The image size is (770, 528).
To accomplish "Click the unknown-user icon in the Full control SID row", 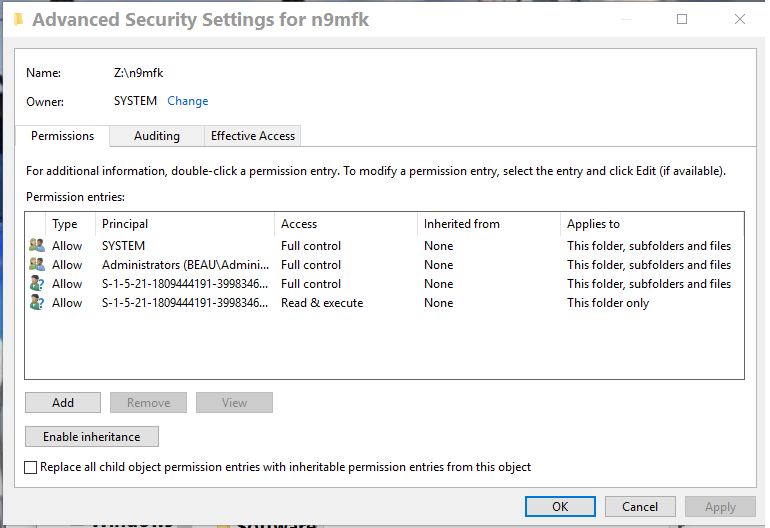I will click(37, 283).
